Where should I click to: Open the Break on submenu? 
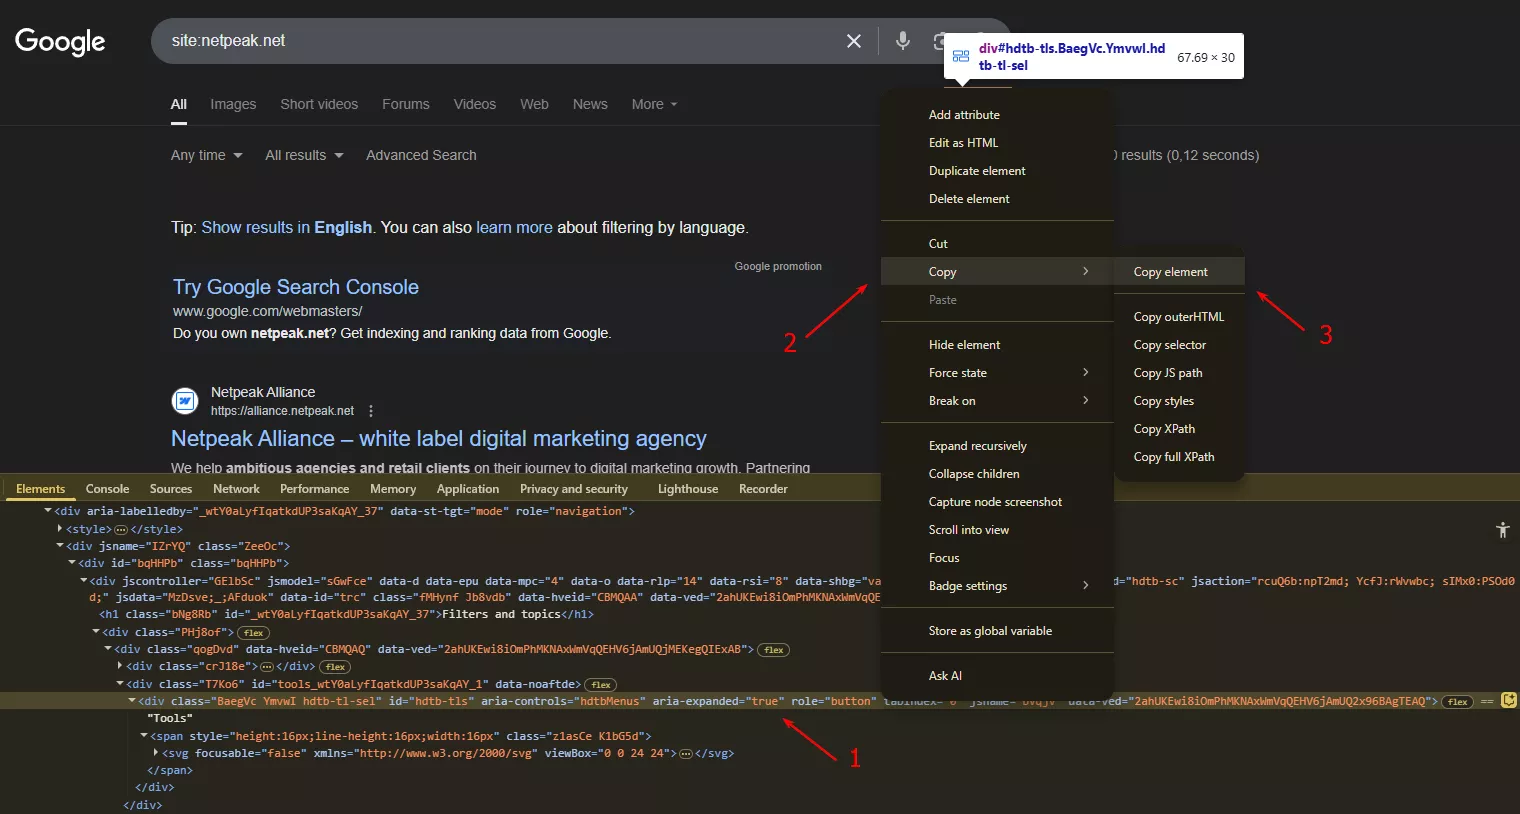point(997,401)
